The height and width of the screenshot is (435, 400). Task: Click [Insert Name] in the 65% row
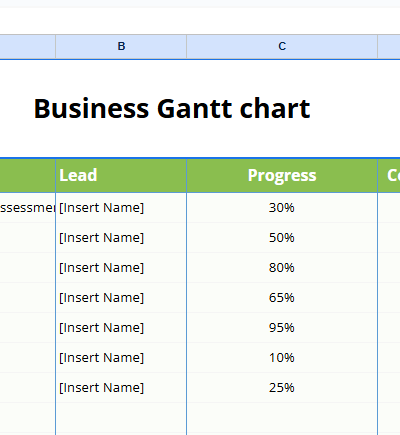click(x=101, y=298)
